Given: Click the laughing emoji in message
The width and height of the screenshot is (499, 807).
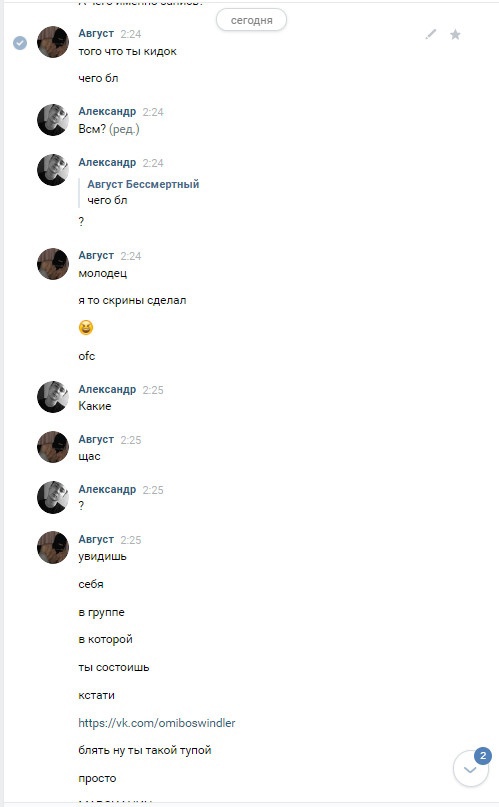Looking at the screenshot, I should 86,327.
